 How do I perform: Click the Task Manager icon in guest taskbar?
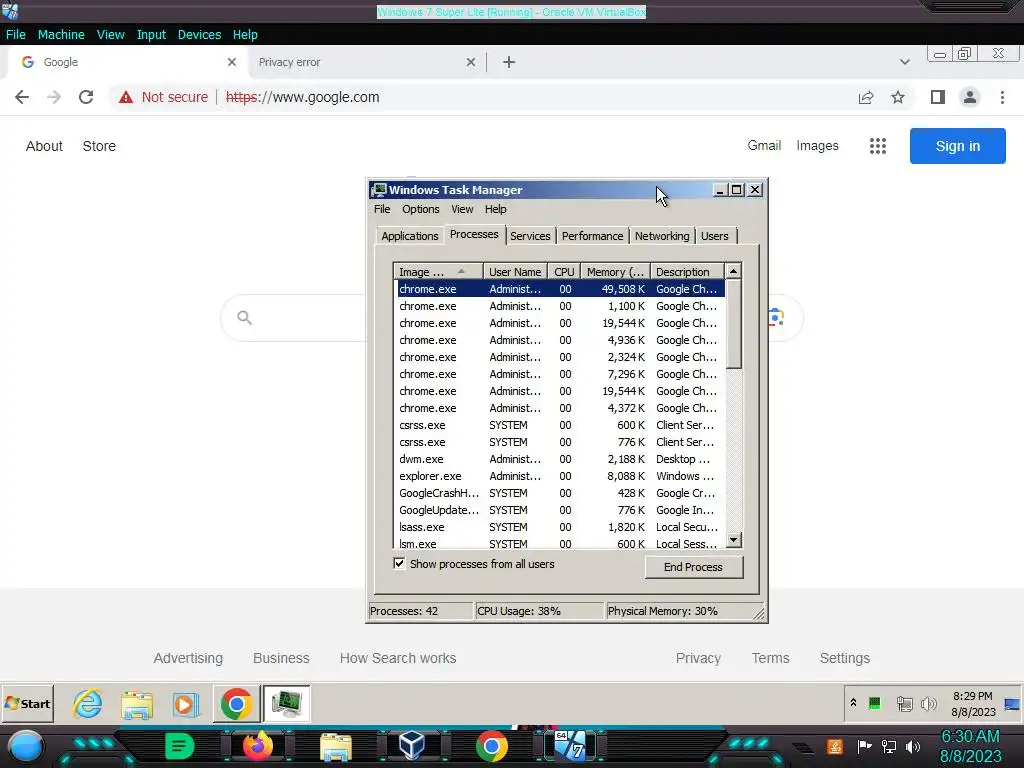click(286, 704)
